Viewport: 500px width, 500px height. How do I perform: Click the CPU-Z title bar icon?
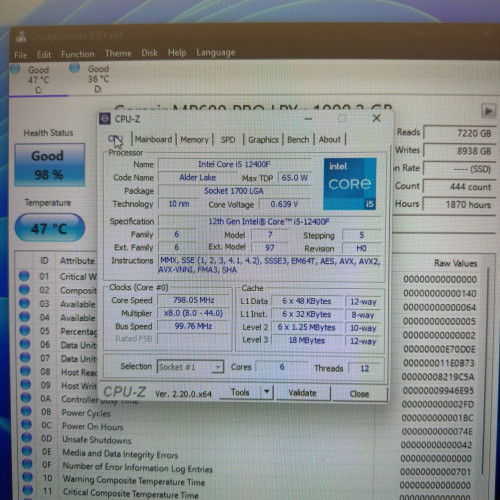105,119
